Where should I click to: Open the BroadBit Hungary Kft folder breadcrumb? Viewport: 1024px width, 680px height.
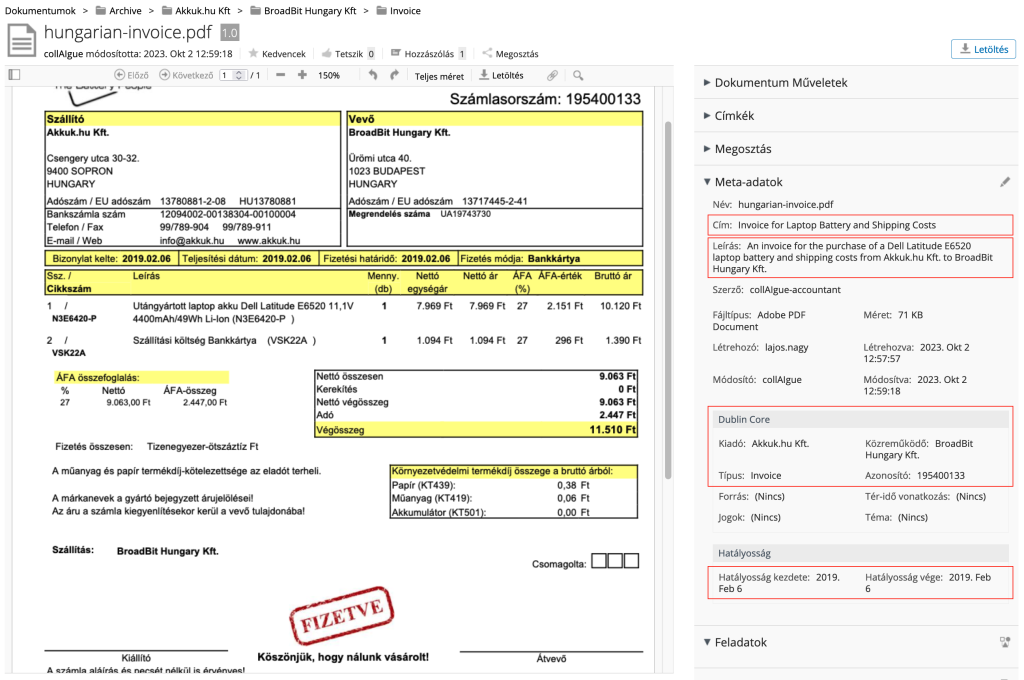[x=304, y=10]
